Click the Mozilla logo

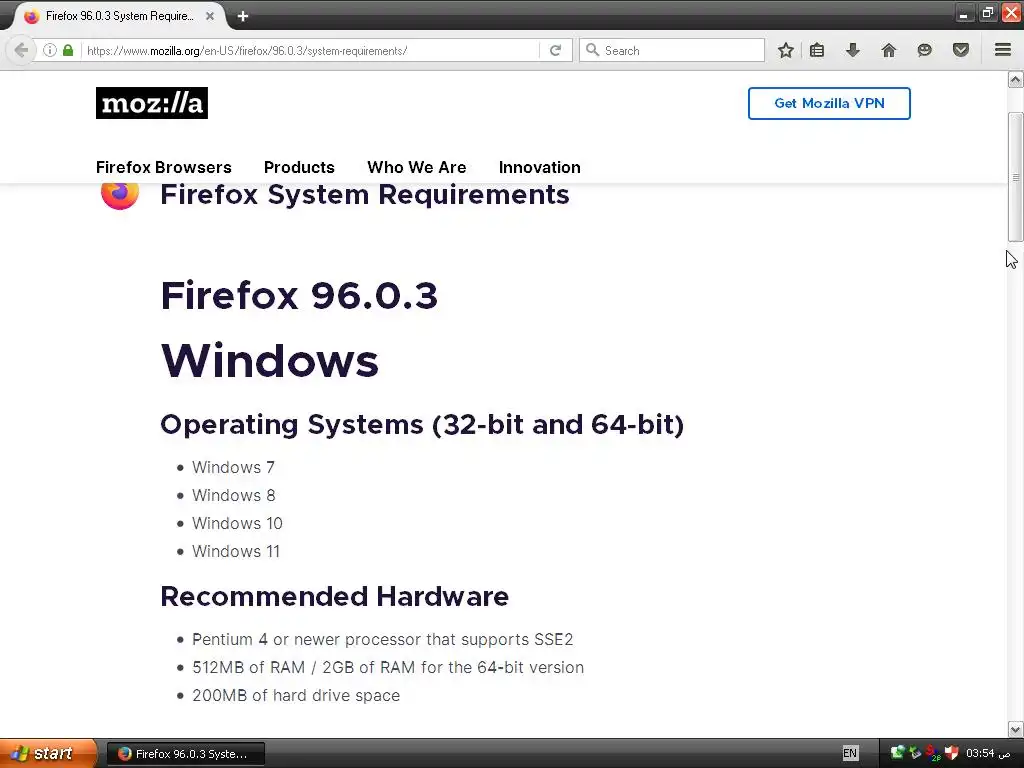[x=152, y=103]
